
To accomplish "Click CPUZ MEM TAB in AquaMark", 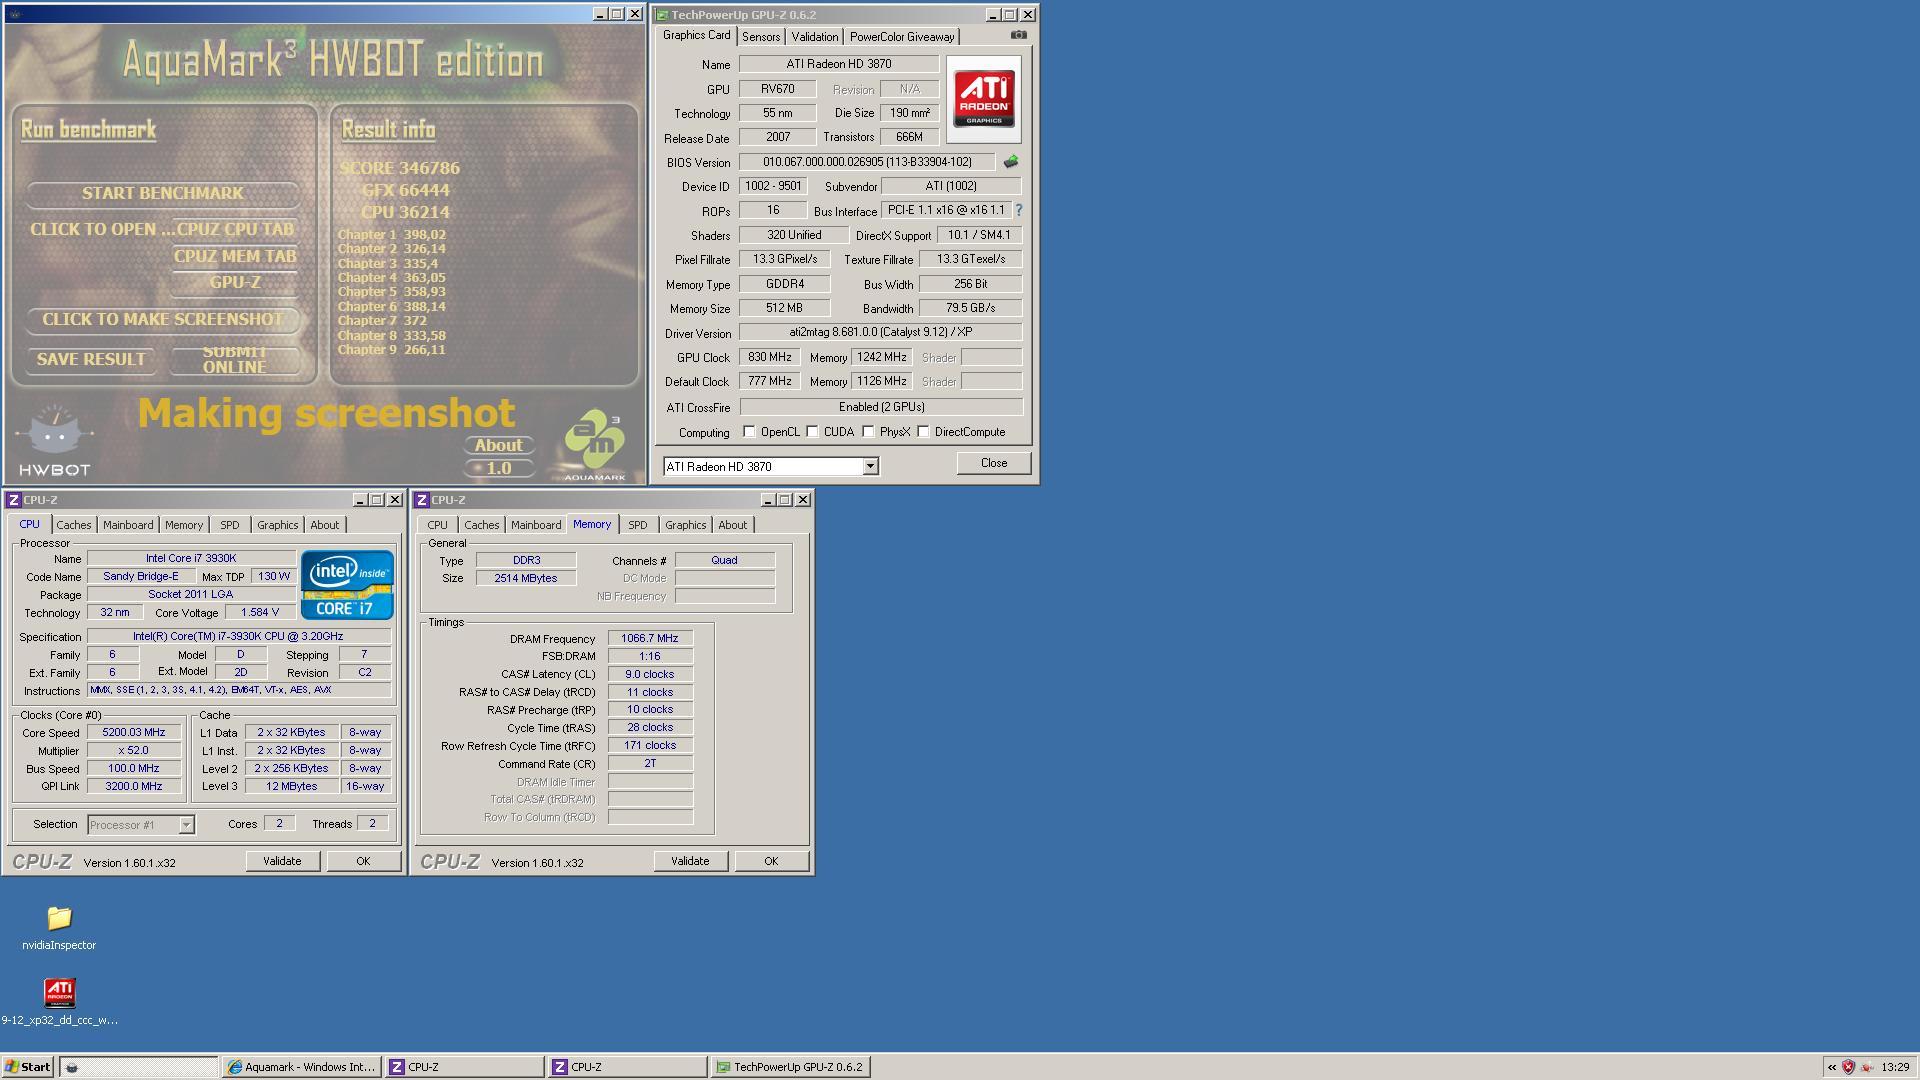I will pyautogui.click(x=235, y=256).
